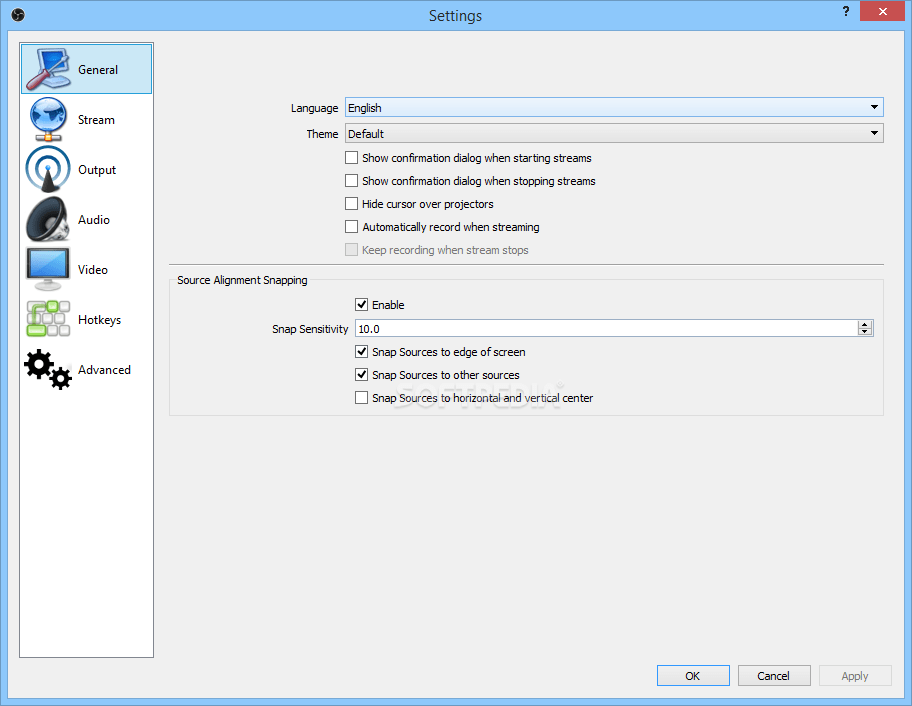
Task: Open Video settings via monitor icon
Action: pos(48,269)
